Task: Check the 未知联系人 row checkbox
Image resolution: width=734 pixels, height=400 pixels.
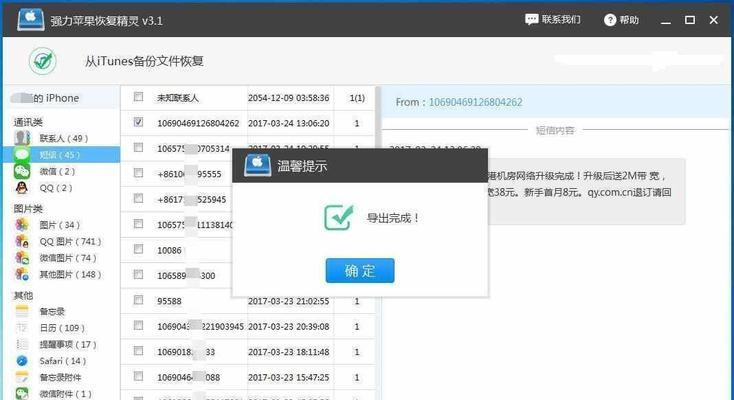Action: pyautogui.click(x=138, y=96)
